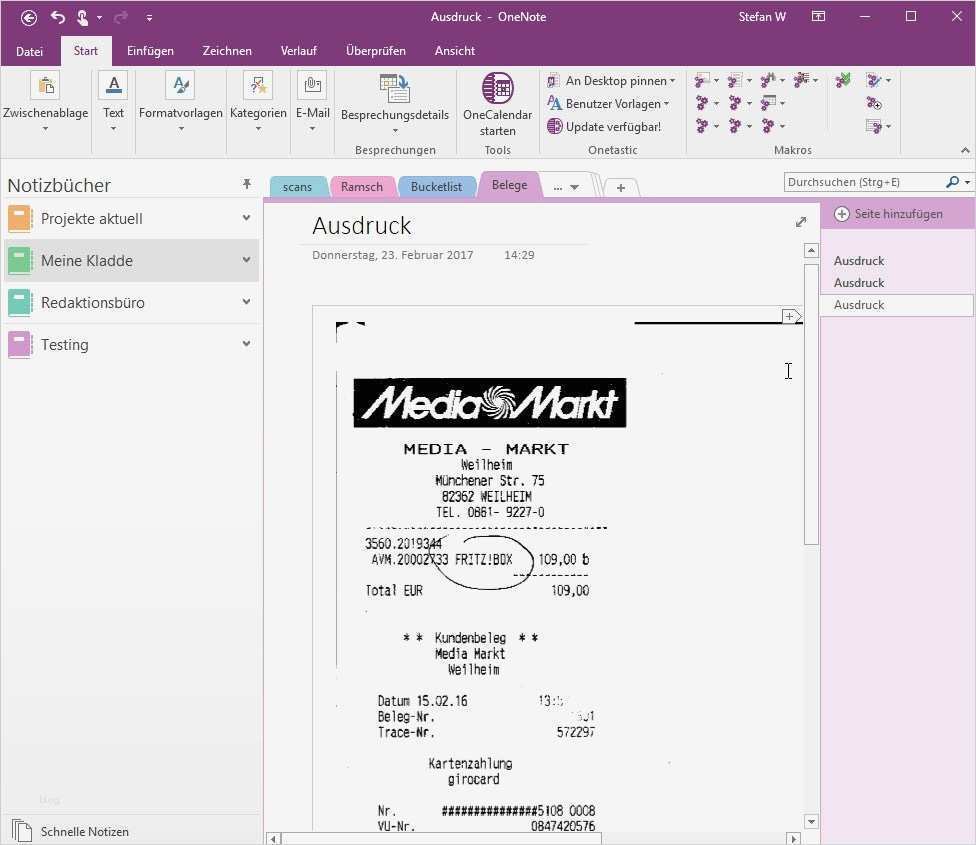Expand the Meine Kladde notebook
Screen dimensions: 976x845
pos(246,259)
